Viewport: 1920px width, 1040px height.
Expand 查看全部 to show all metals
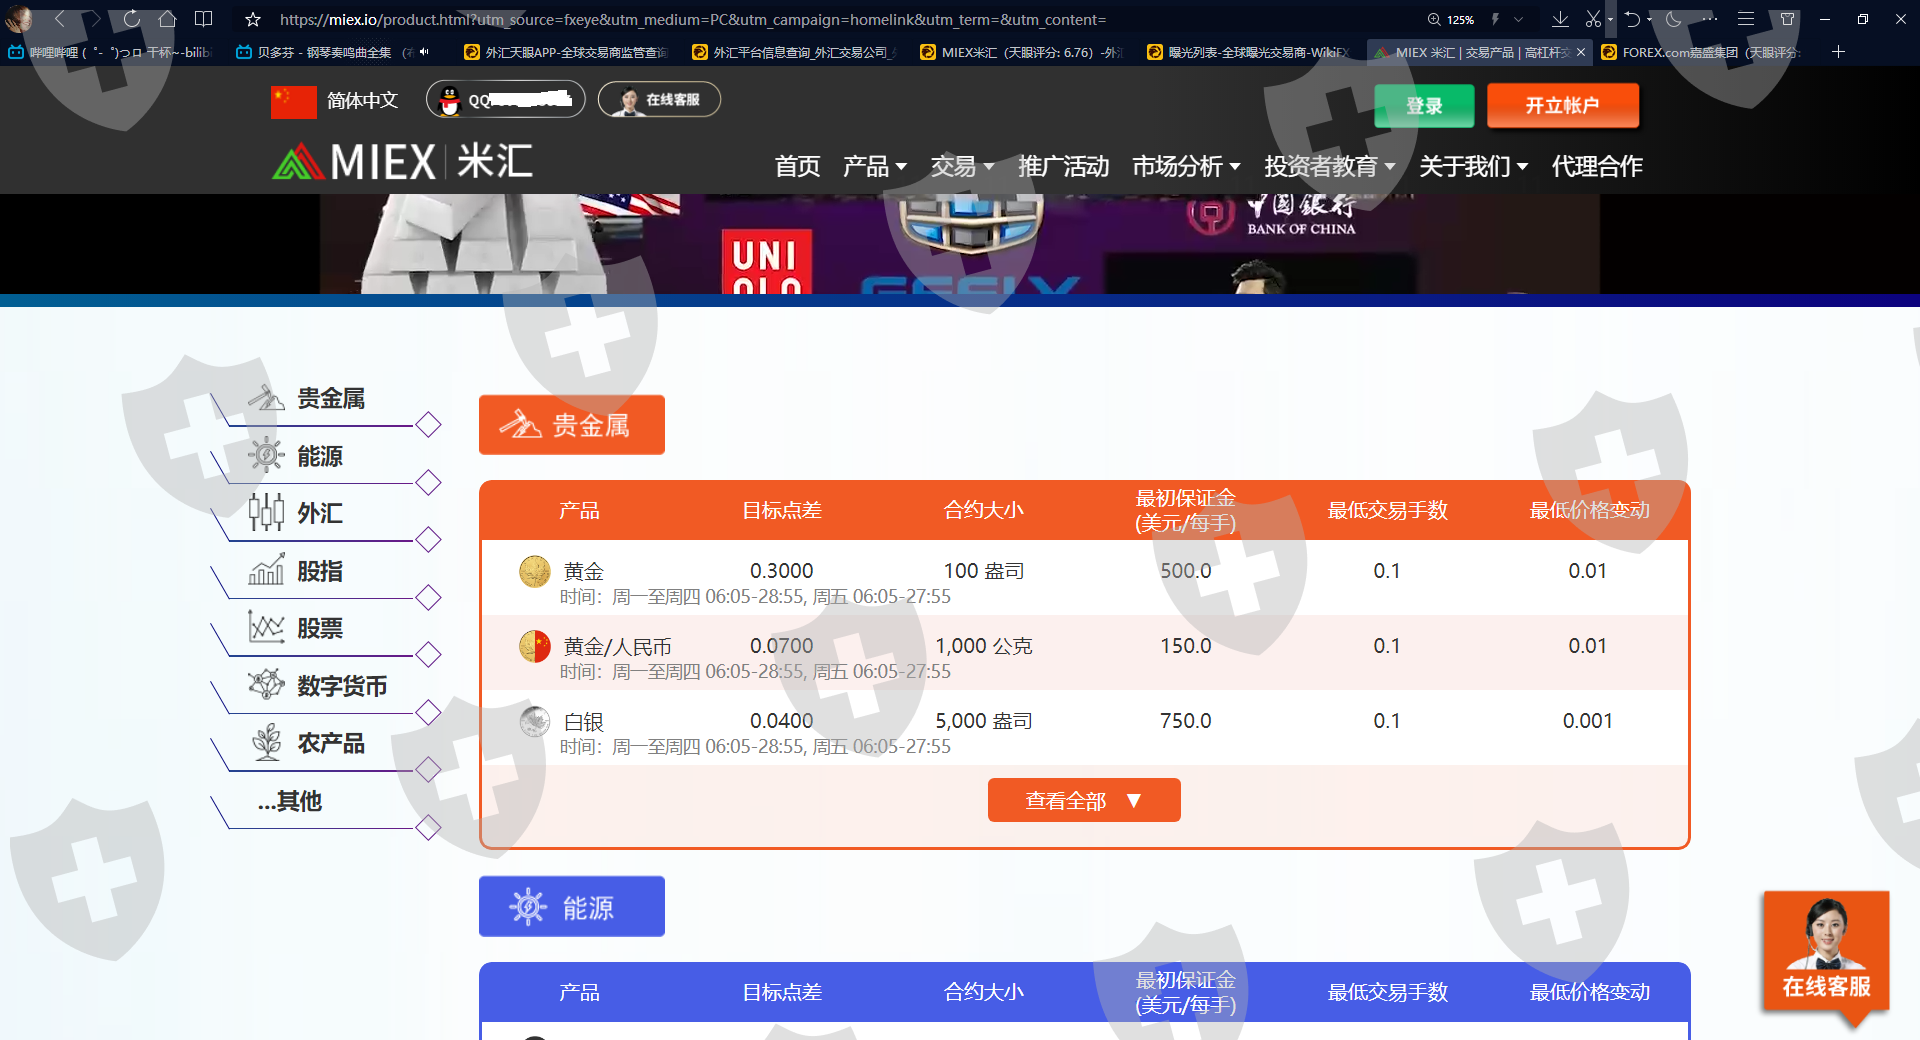point(1084,800)
